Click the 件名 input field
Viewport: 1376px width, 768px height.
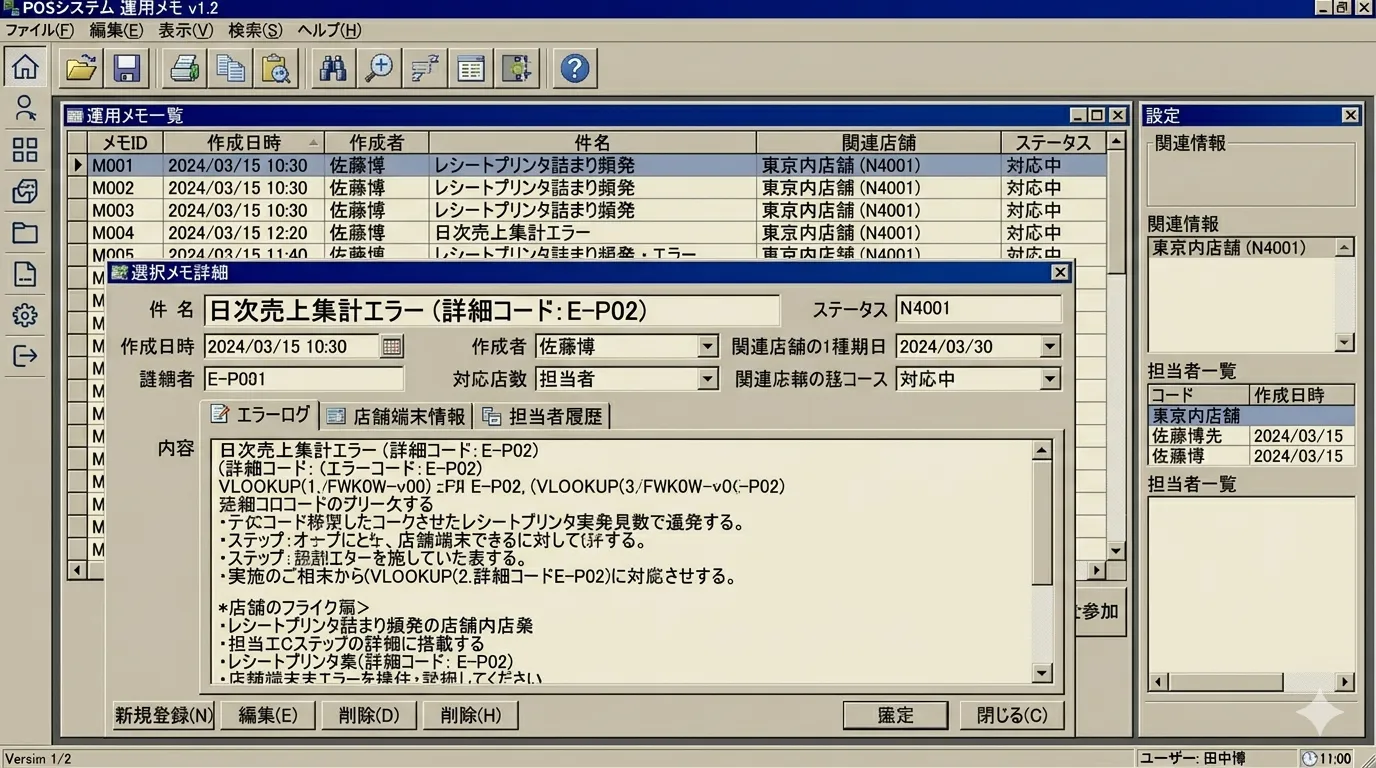click(x=492, y=310)
